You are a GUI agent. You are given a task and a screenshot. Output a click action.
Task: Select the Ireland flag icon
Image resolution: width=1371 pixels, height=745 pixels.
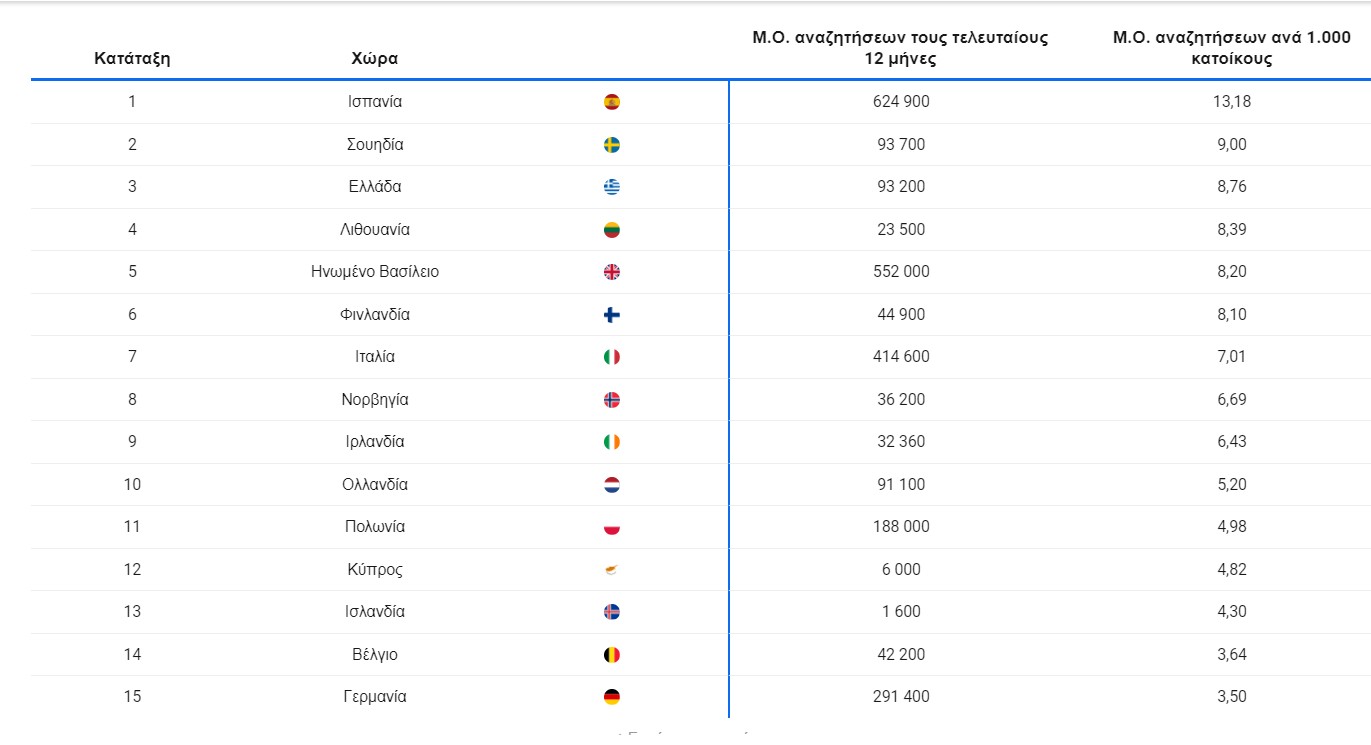click(x=612, y=442)
